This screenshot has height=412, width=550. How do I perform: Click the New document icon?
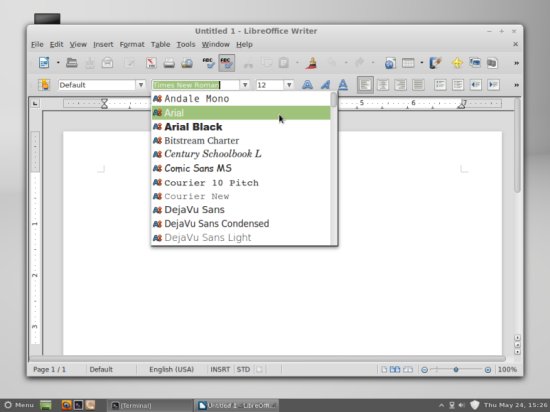[44, 63]
